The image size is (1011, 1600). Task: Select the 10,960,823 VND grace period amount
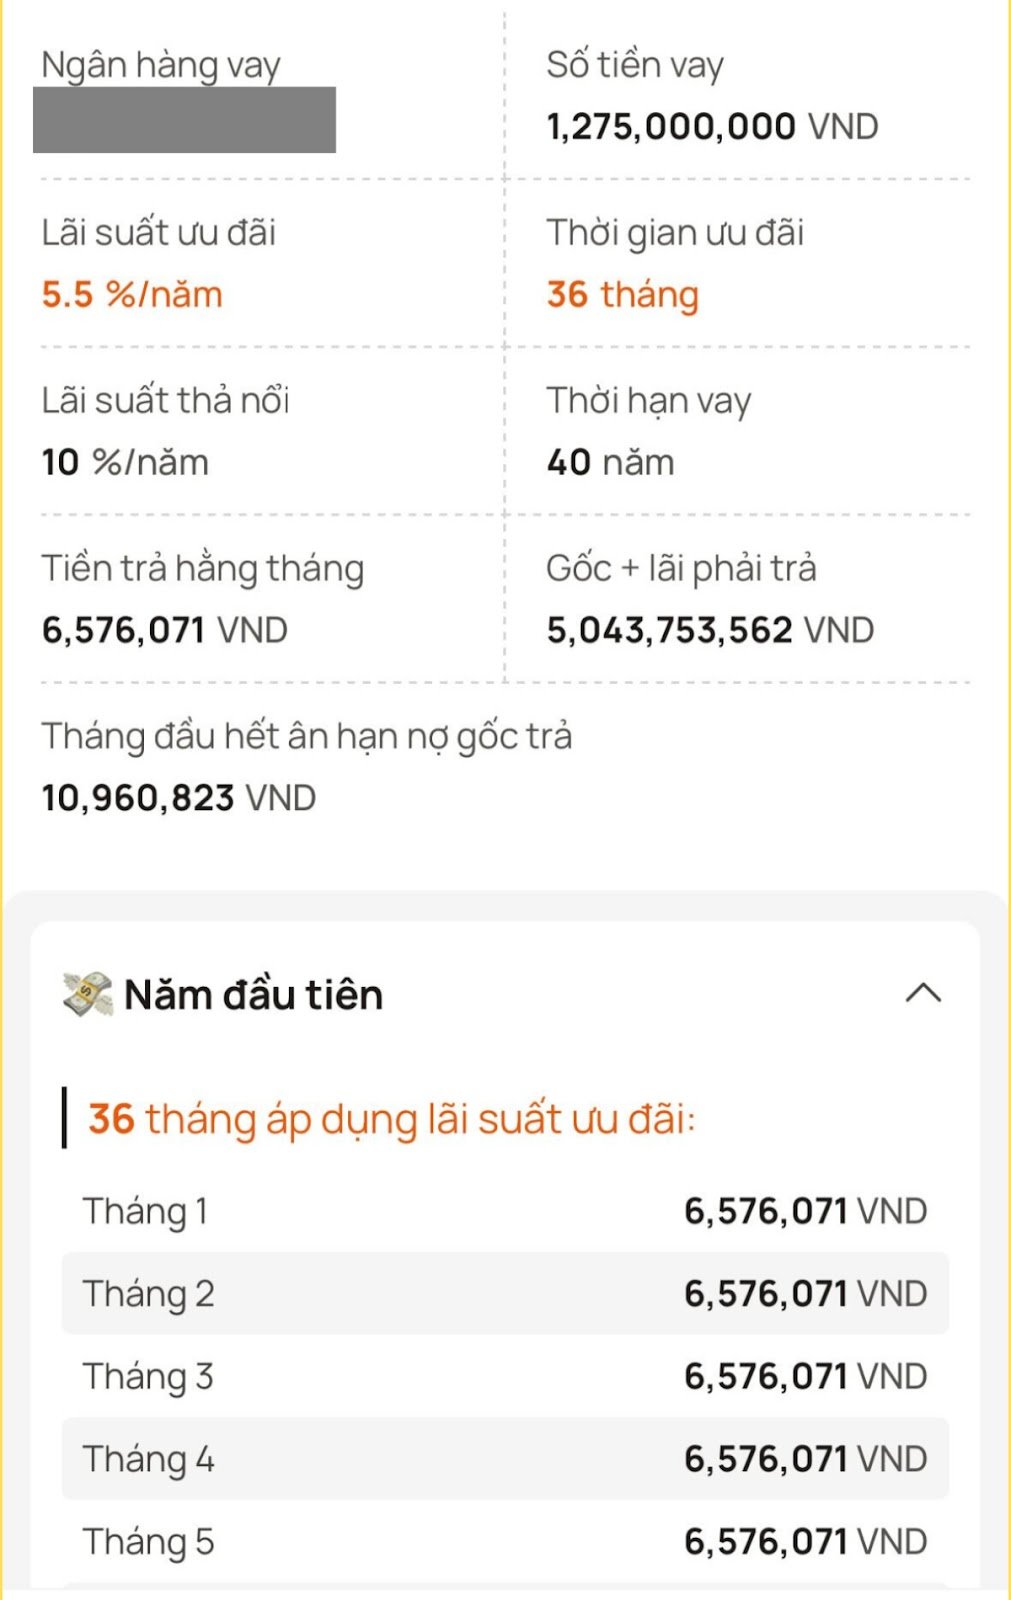tap(179, 799)
